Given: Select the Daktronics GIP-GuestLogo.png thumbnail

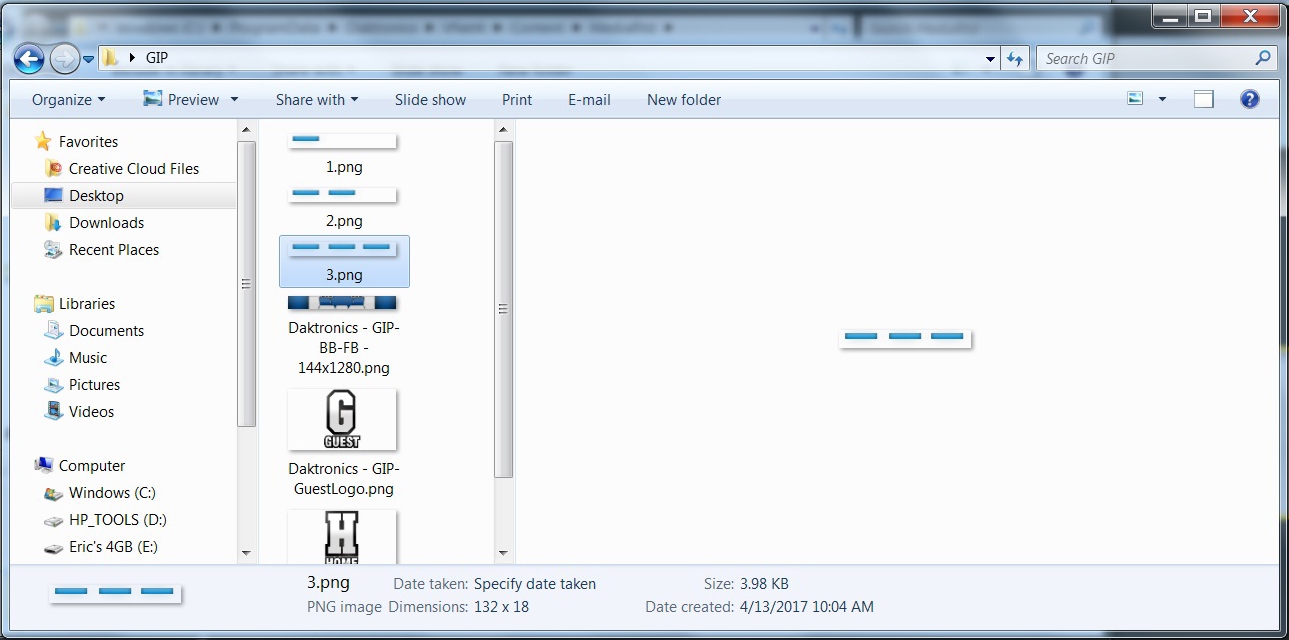Looking at the screenshot, I should tap(342, 420).
